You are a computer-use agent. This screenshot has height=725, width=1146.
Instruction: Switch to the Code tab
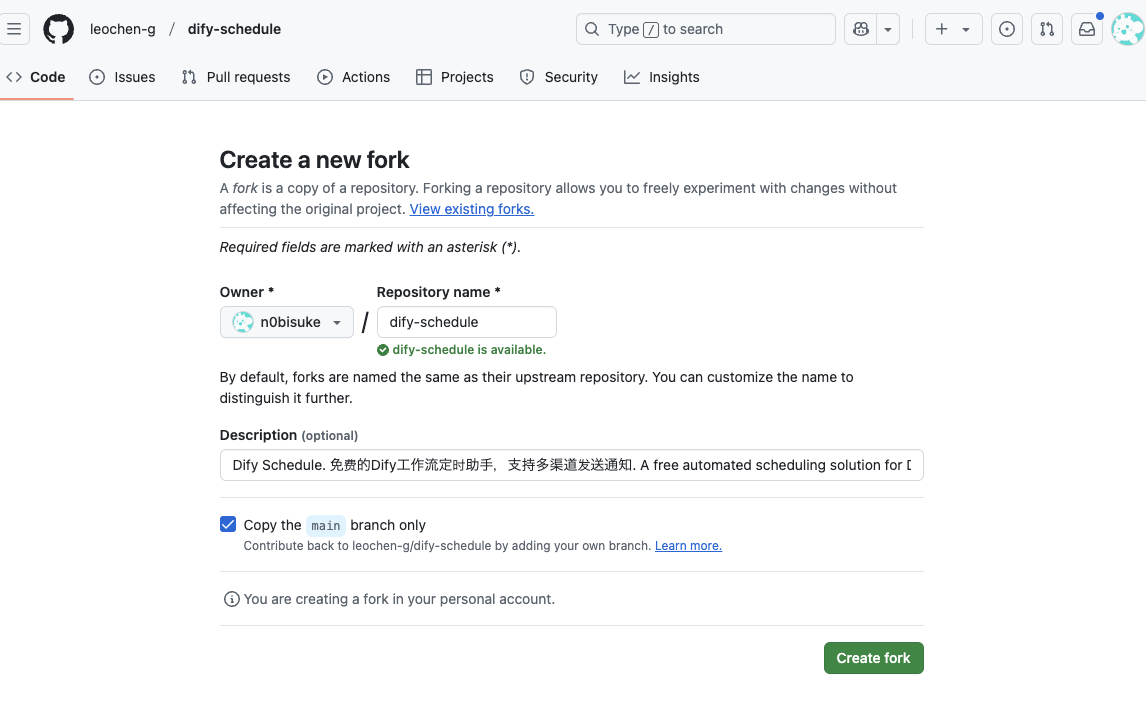36,77
